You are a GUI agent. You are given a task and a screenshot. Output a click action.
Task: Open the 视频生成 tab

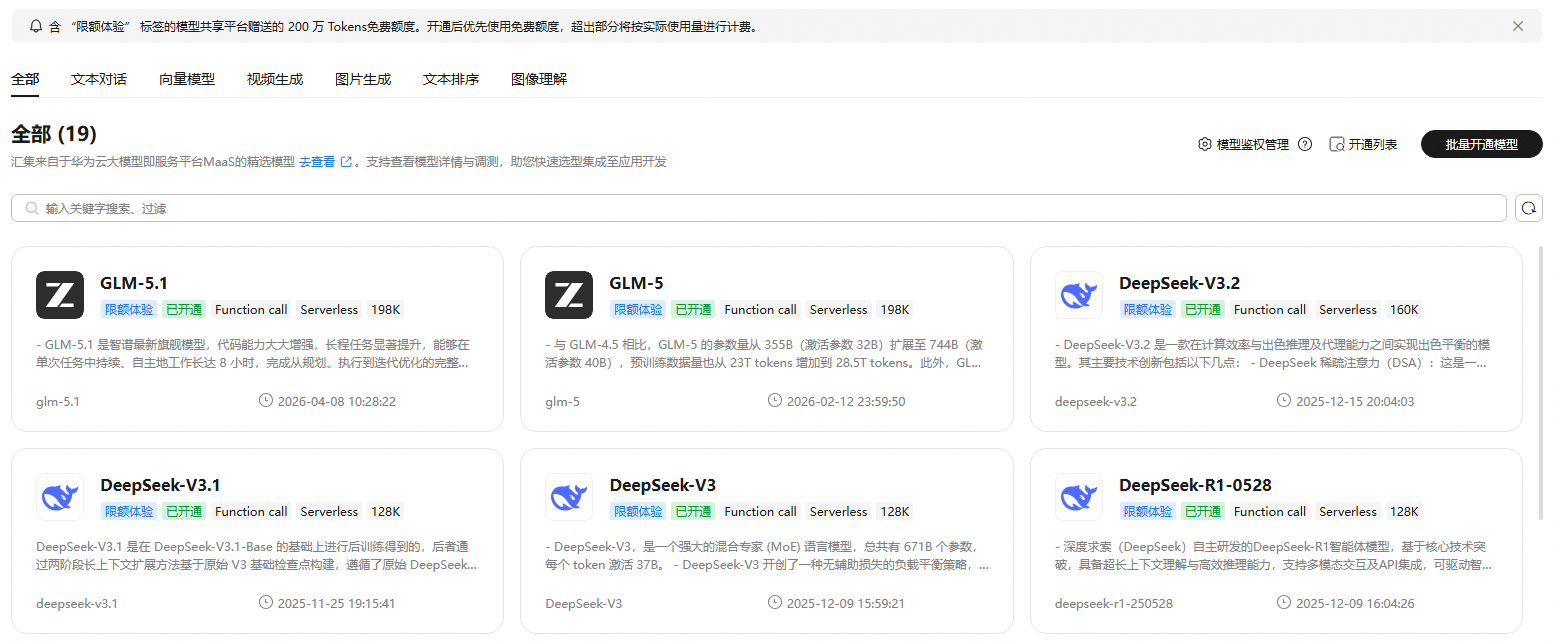[275, 79]
